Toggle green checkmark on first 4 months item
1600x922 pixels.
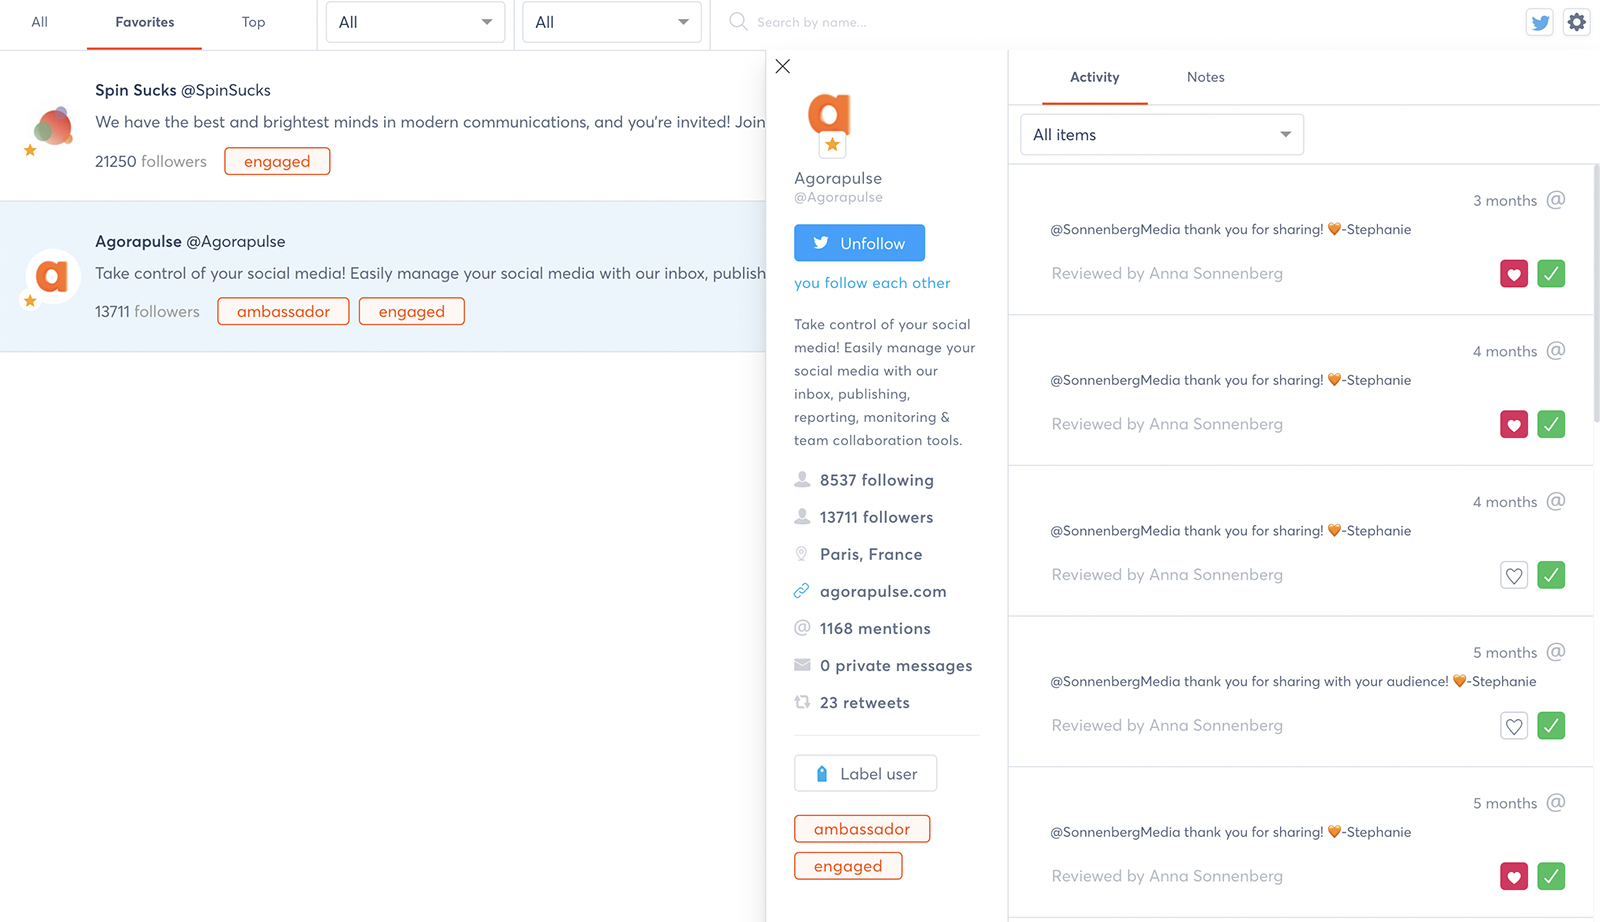tap(1551, 425)
